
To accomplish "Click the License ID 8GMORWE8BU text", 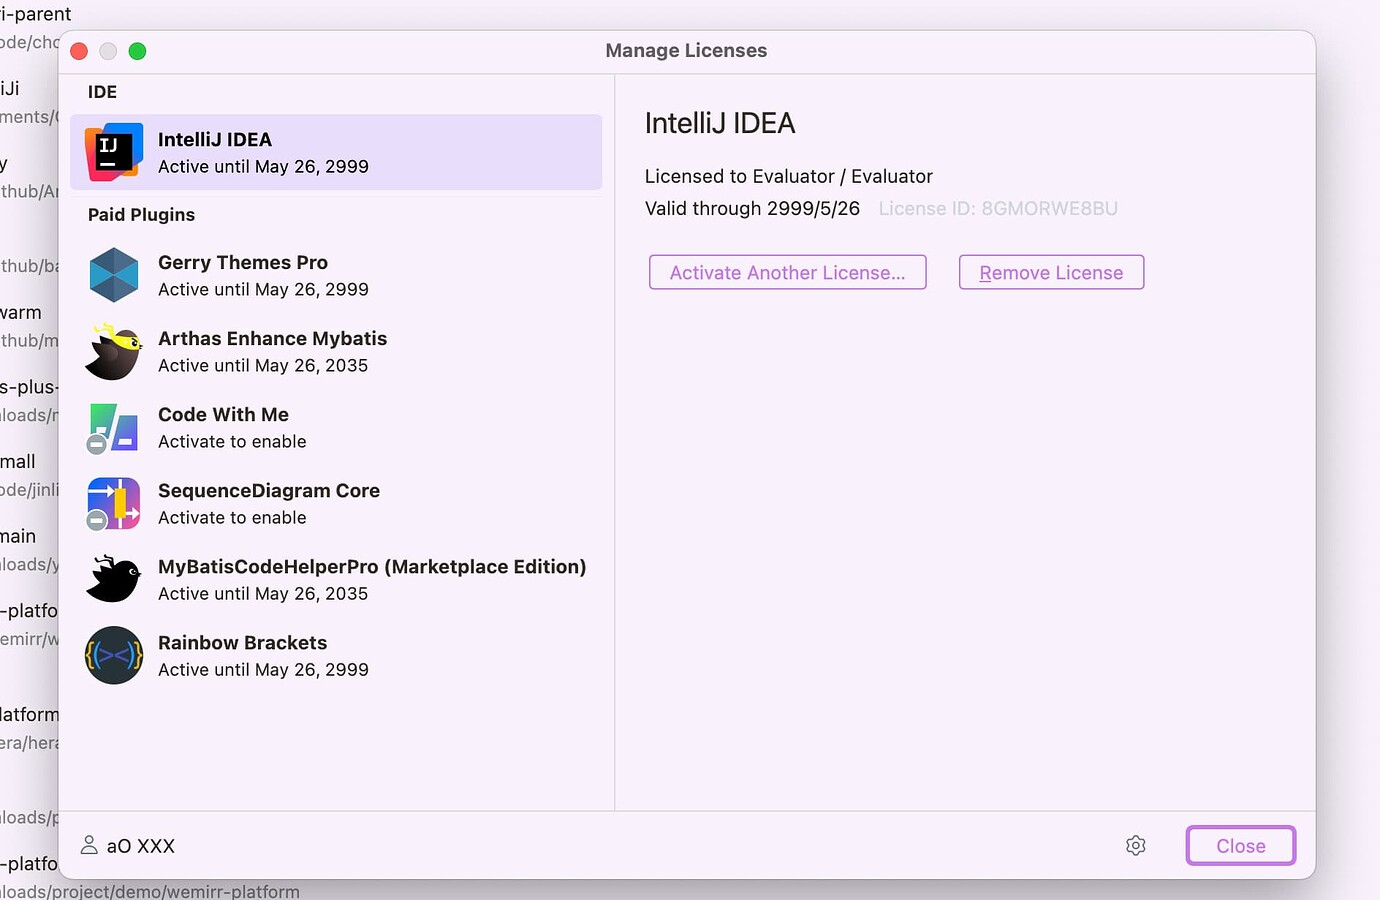I will pos(998,208).
